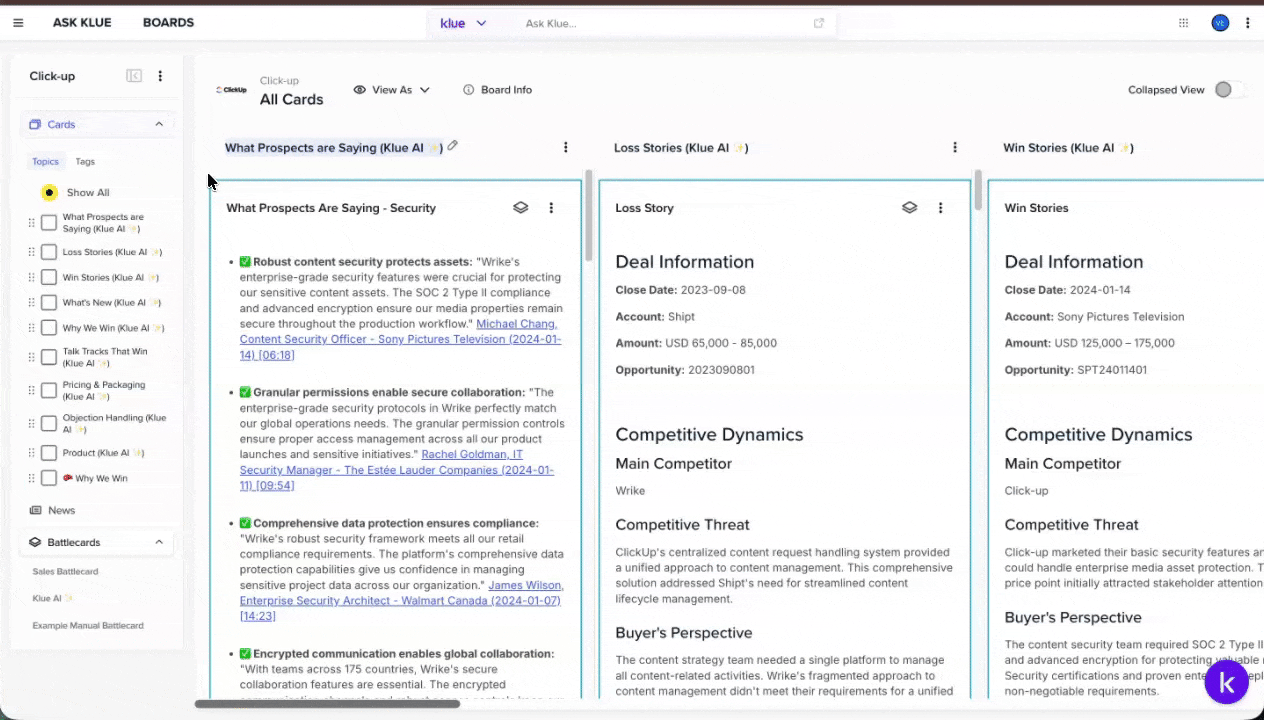Viewport: 1264px width, 720px height.
Task: Click the News icon in sidebar
Action: point(35,510)
